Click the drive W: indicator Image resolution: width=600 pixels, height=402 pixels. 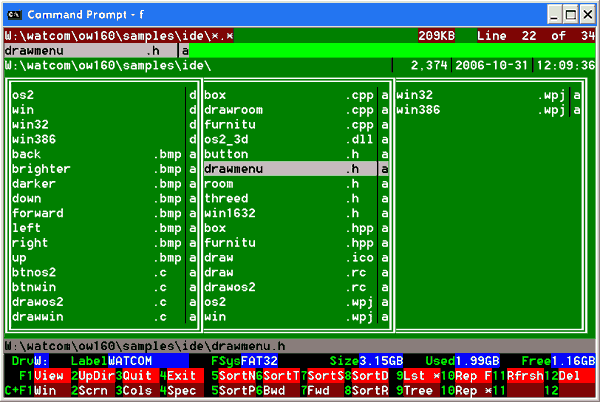tap(41, 360)
